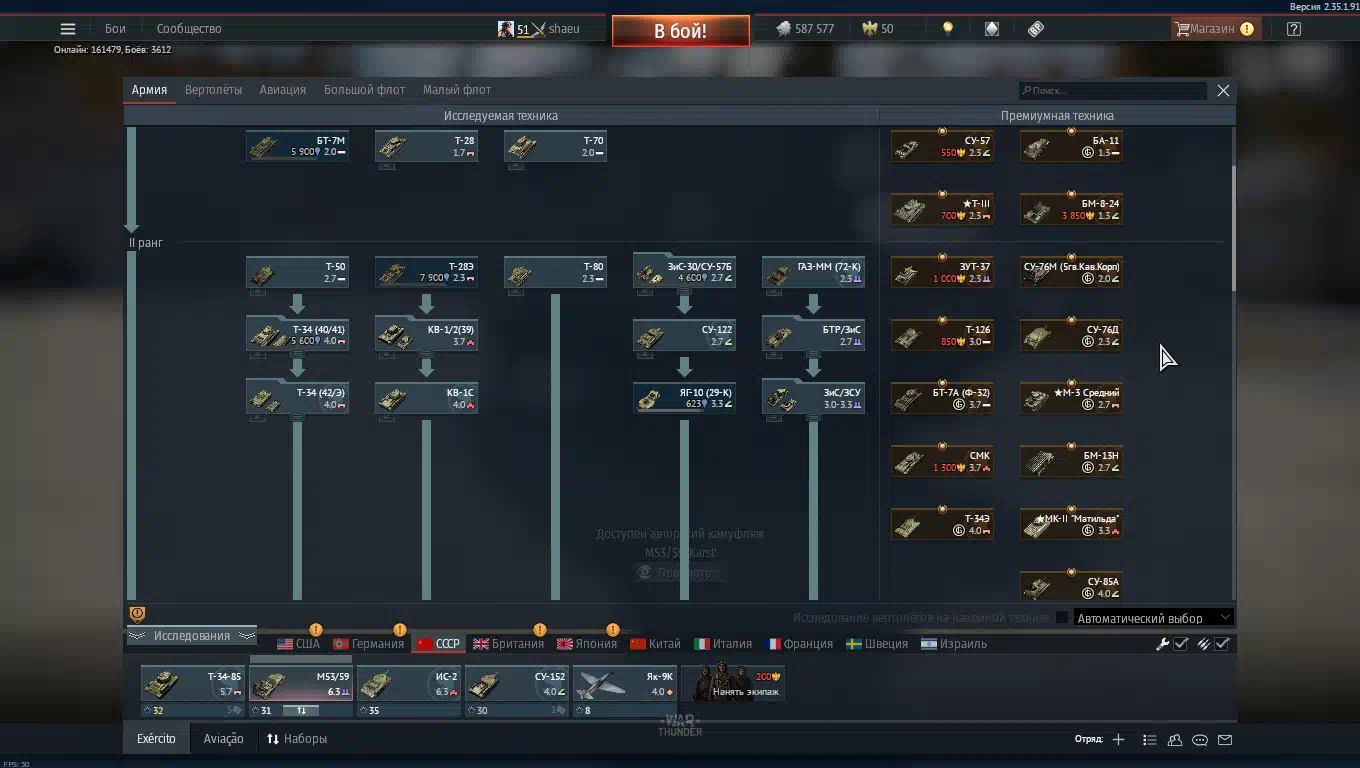
Task: Add squad member plus icon
Action: 1118,740
